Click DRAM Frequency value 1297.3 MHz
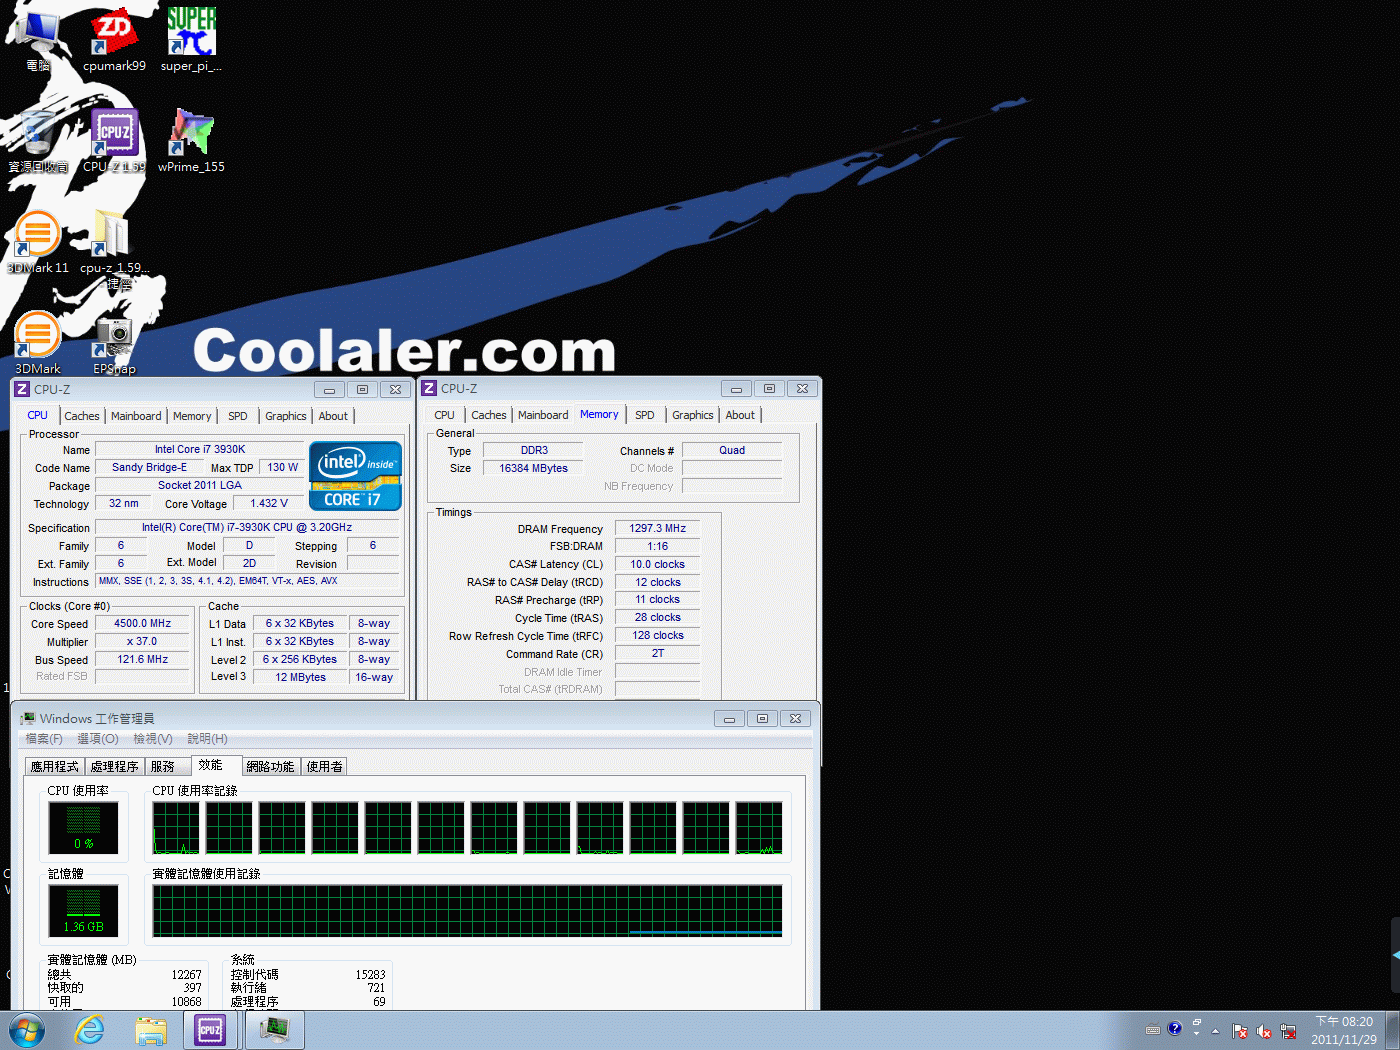1400x1050 pixels. (657, 528)
